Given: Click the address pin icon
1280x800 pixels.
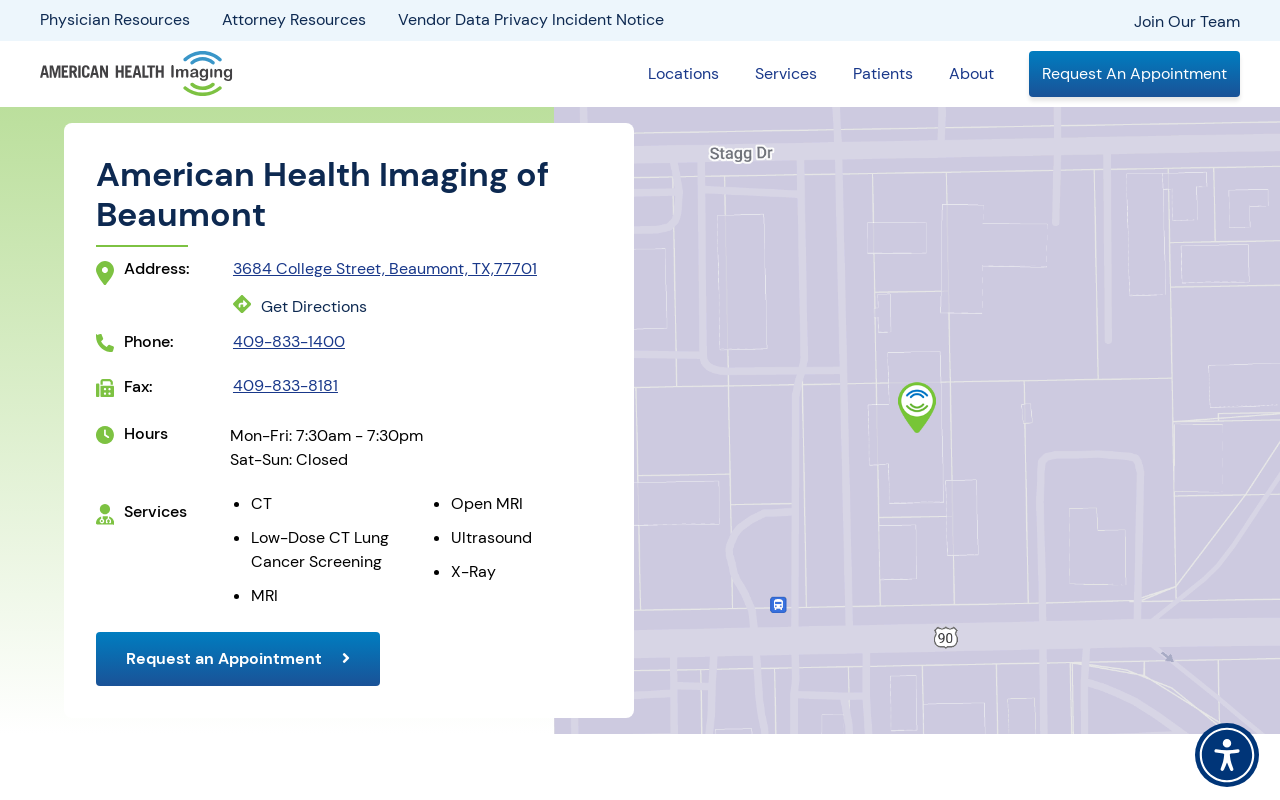Looking at the screenshot, I should (105, 273).
